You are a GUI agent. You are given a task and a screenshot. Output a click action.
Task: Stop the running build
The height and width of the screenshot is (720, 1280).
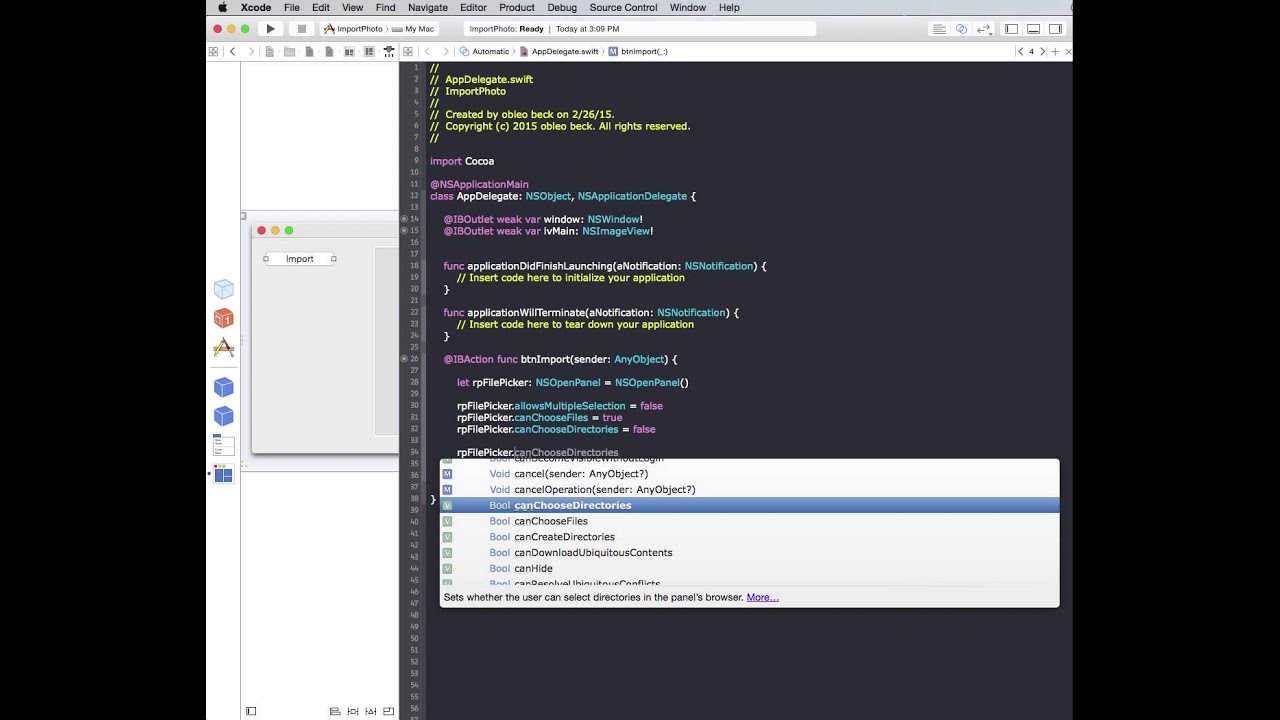click(301, 29)
